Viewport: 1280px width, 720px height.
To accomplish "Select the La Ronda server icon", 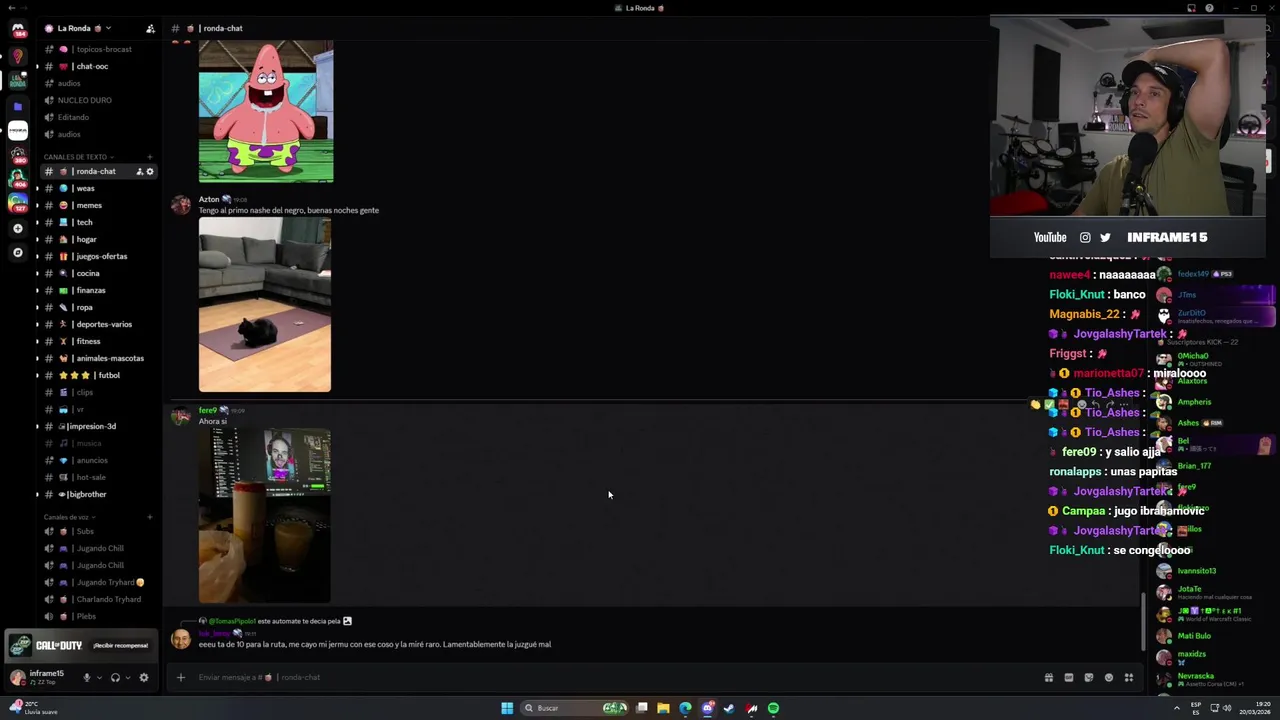I will [x=18, y=80].
